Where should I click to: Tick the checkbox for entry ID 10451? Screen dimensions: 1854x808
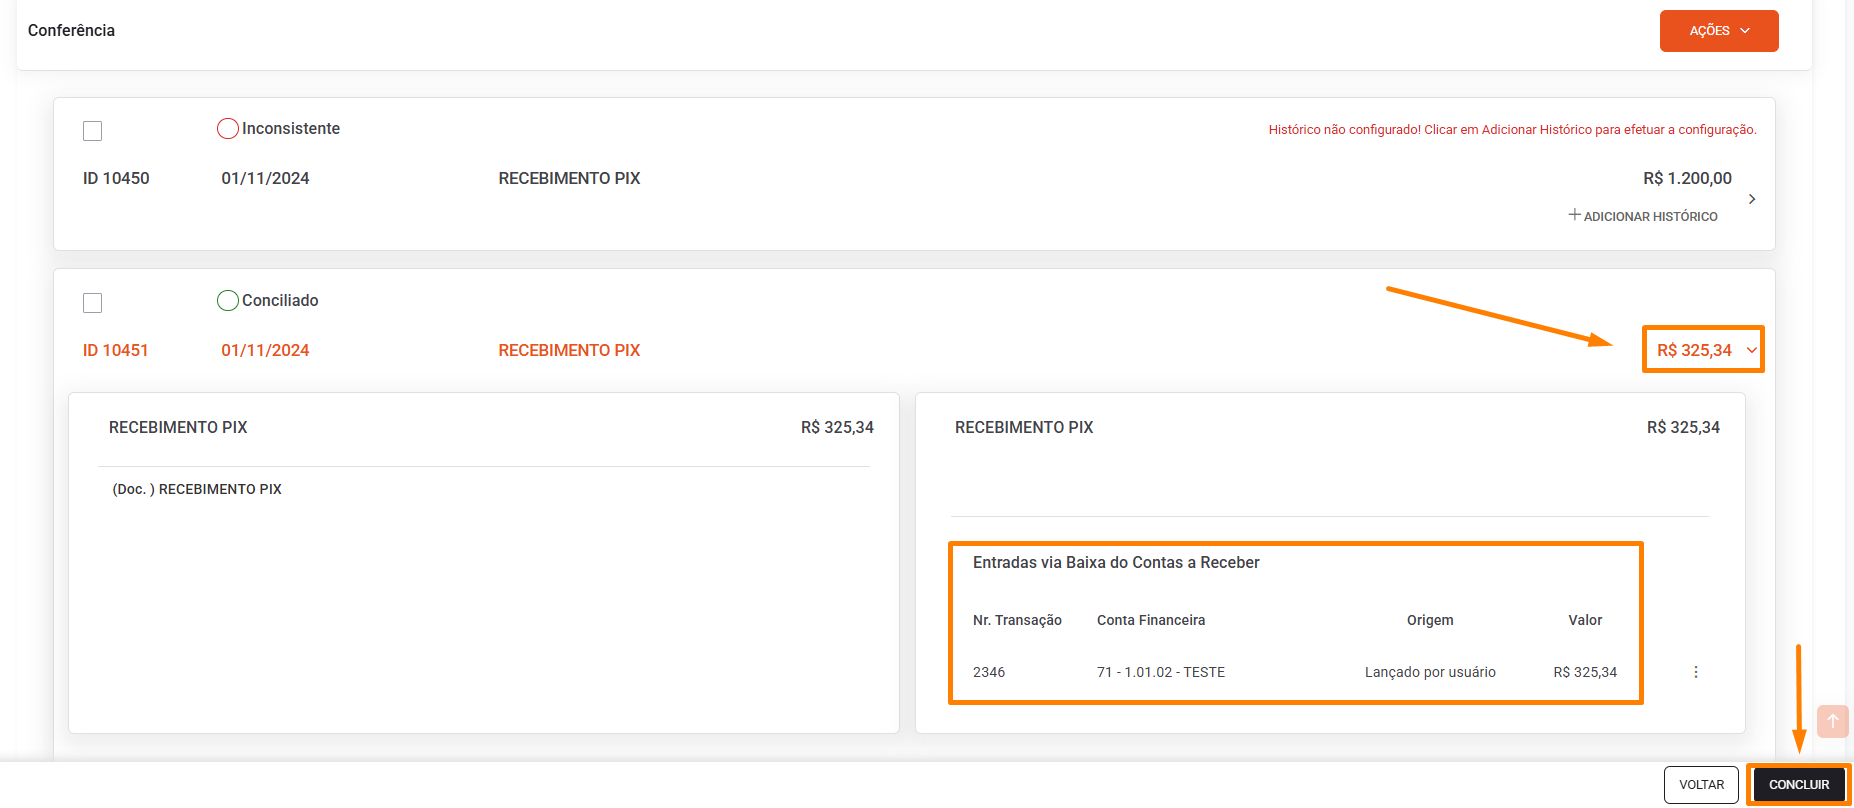click(93, 303)
